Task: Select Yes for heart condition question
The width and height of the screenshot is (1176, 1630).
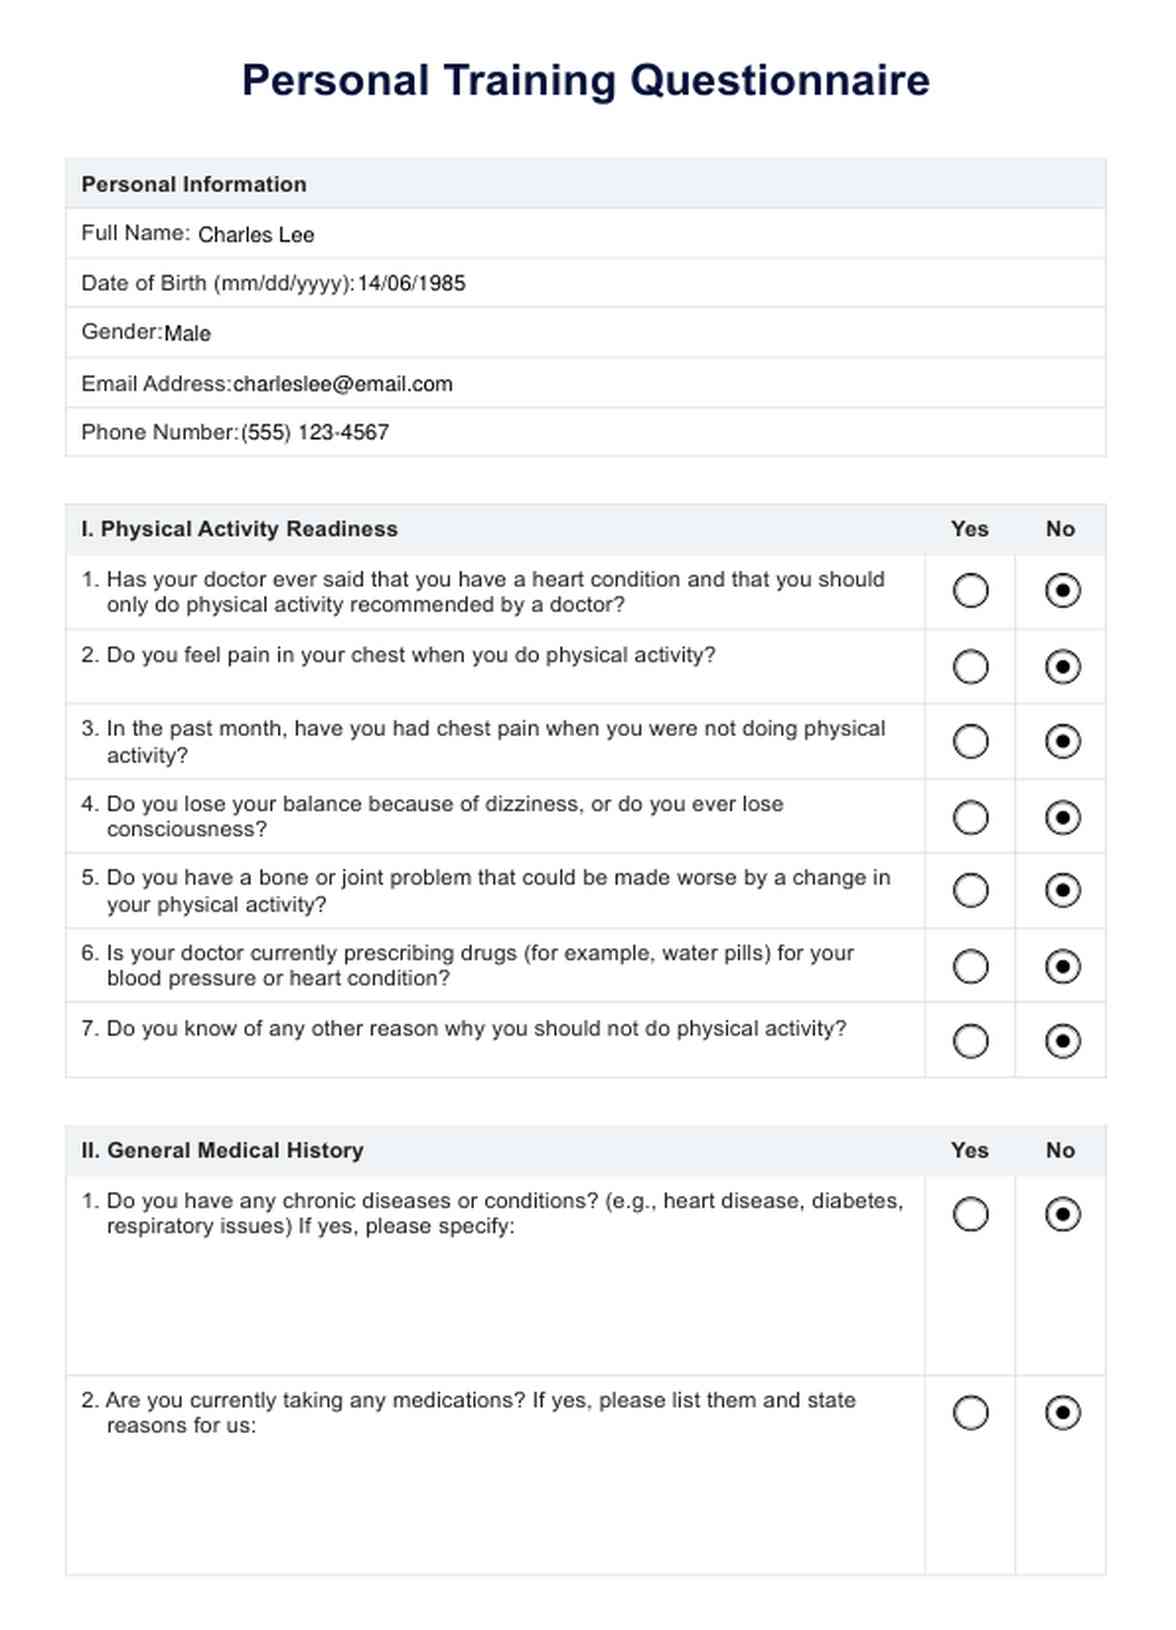Action: click(970, 591)
